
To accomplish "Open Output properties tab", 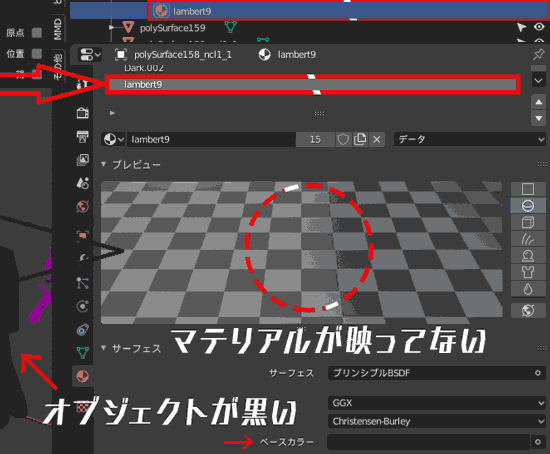I will coord(83,136).
